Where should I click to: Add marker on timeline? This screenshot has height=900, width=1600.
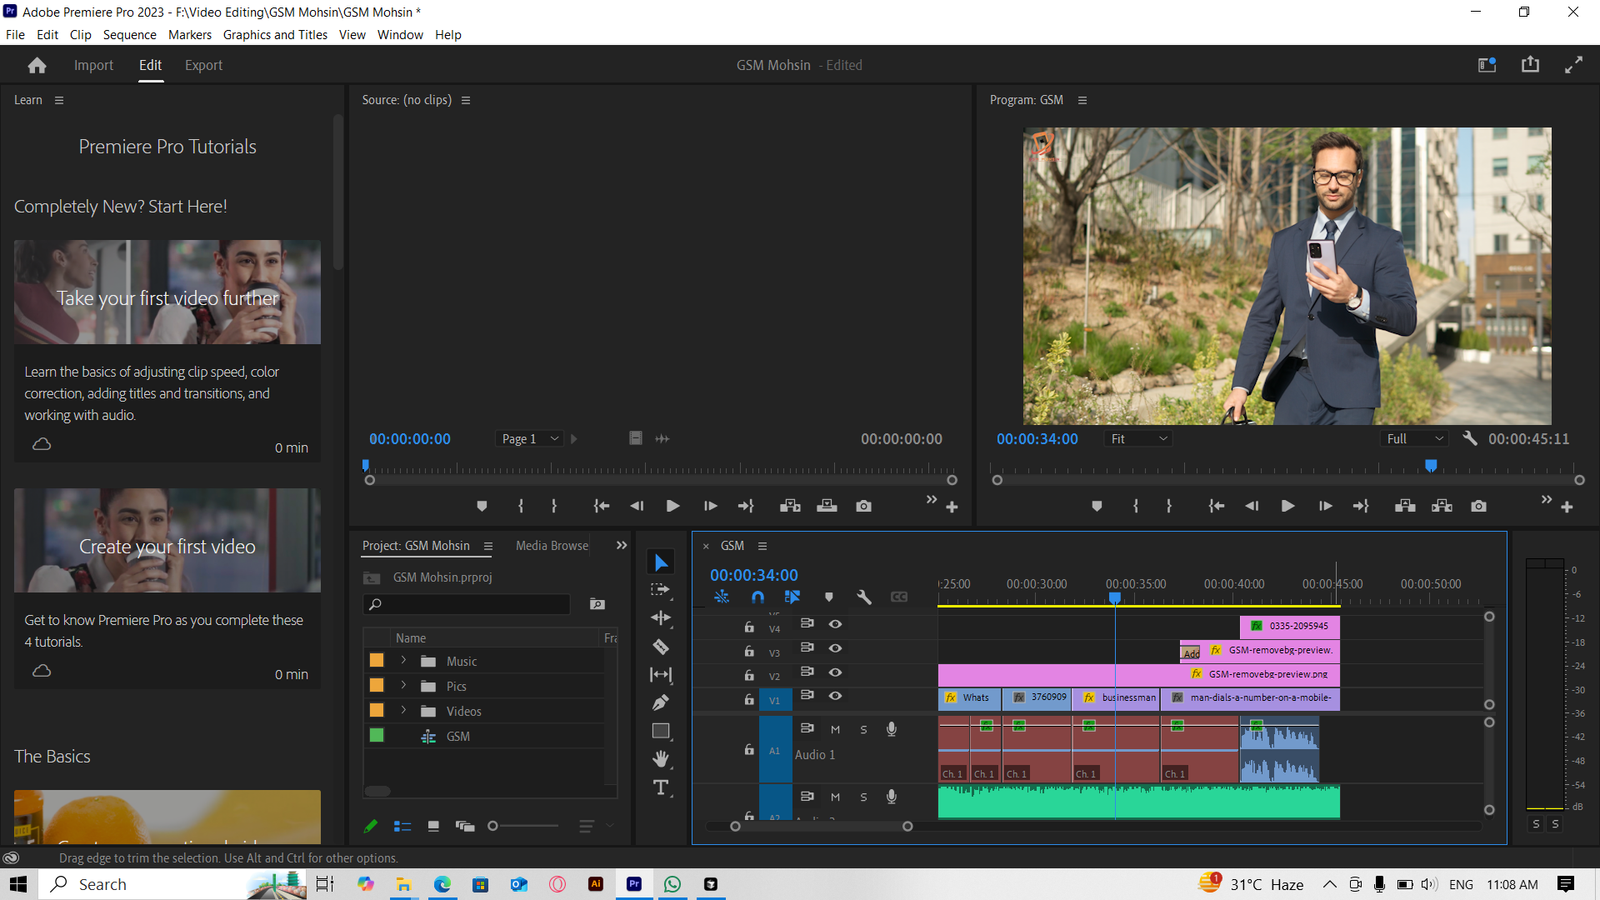(x=829, y=597)
